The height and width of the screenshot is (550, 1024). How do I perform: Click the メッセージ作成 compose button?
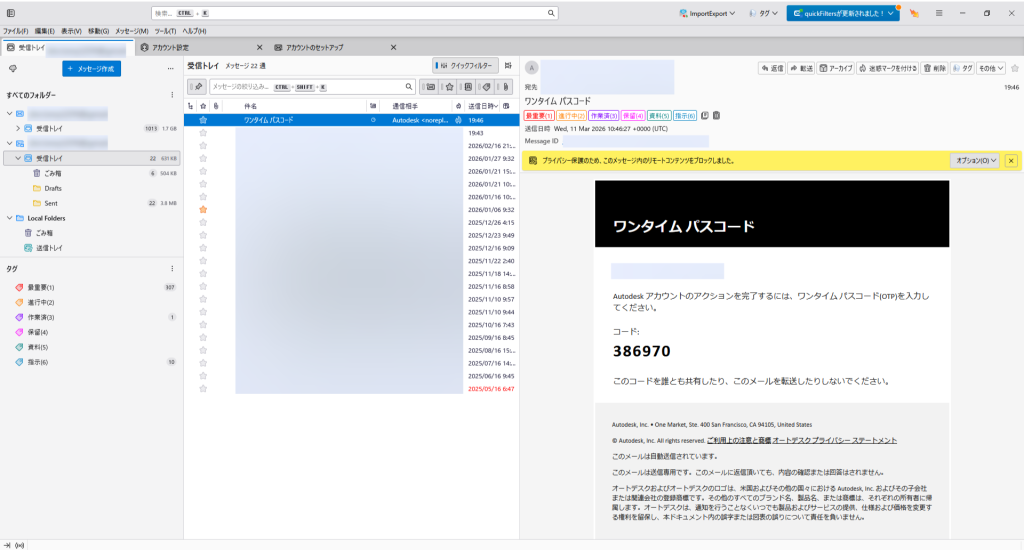(91, 68)
